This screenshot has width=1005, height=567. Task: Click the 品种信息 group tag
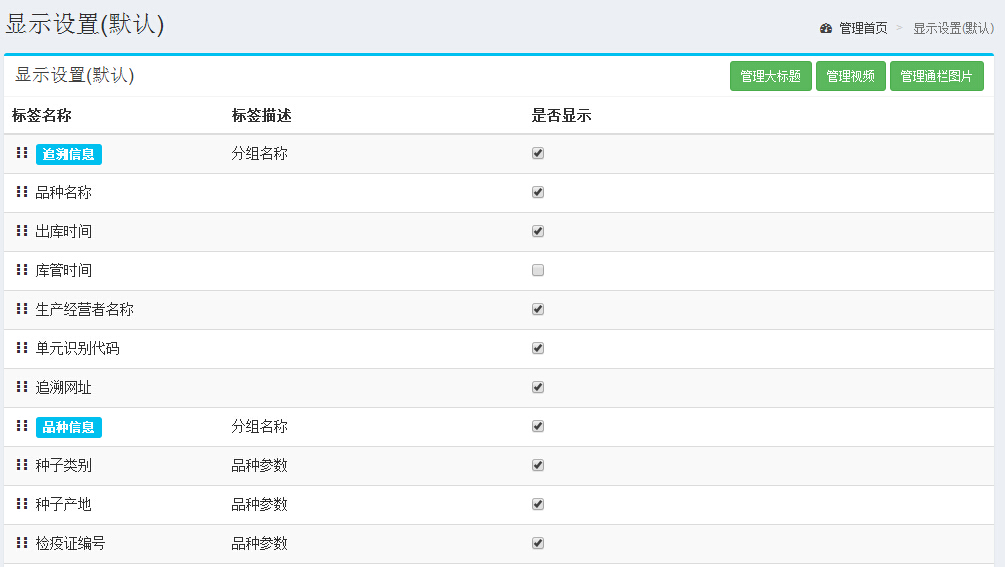[69, 427]
